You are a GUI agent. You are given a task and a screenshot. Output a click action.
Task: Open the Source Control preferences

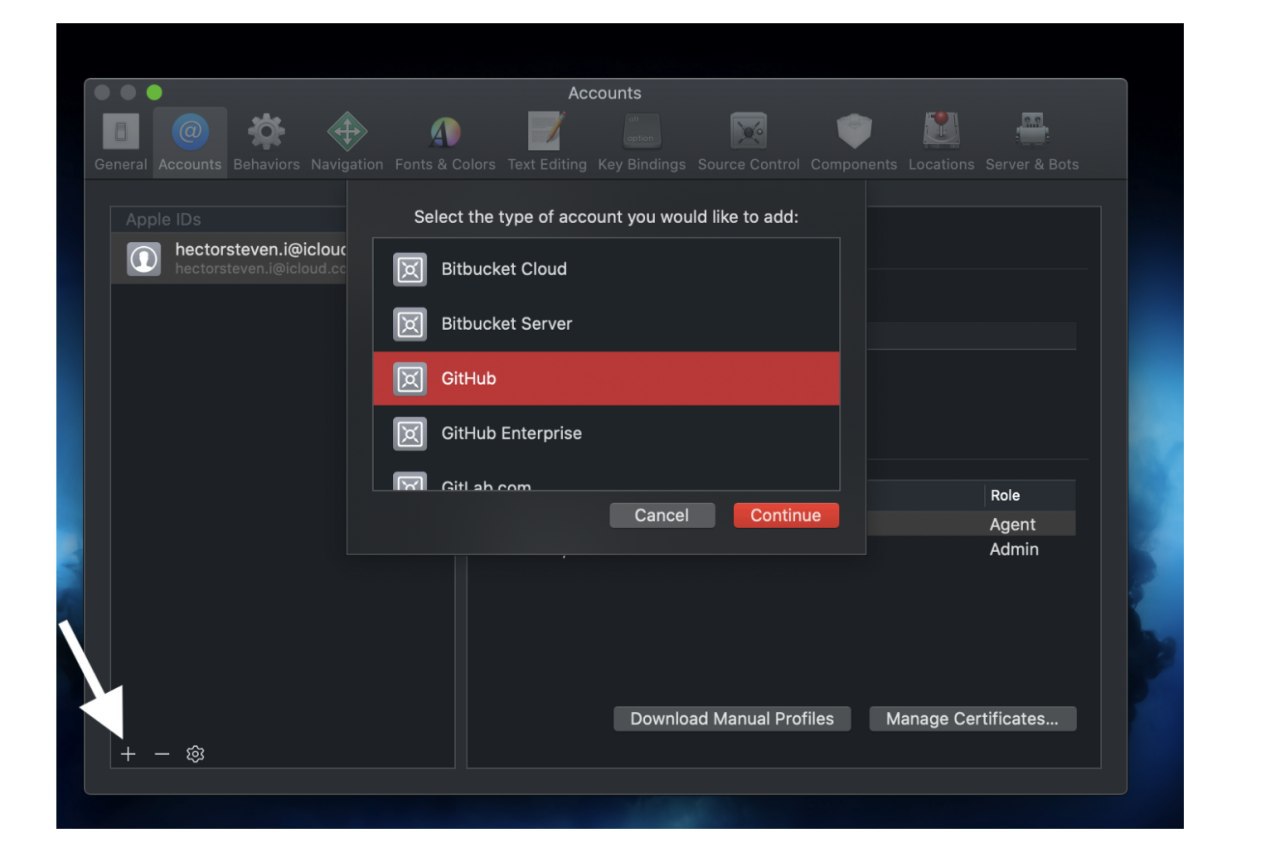pos(749,143)
